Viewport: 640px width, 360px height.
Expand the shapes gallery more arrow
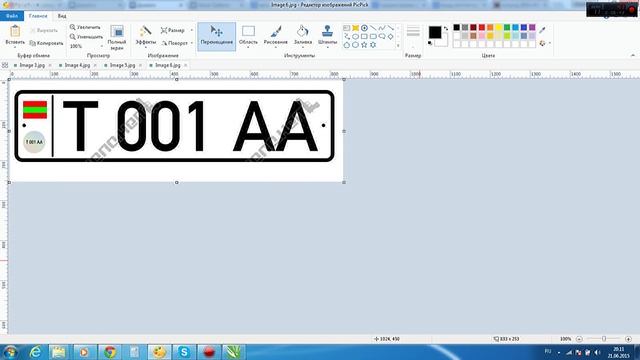[x=398, y=46]
